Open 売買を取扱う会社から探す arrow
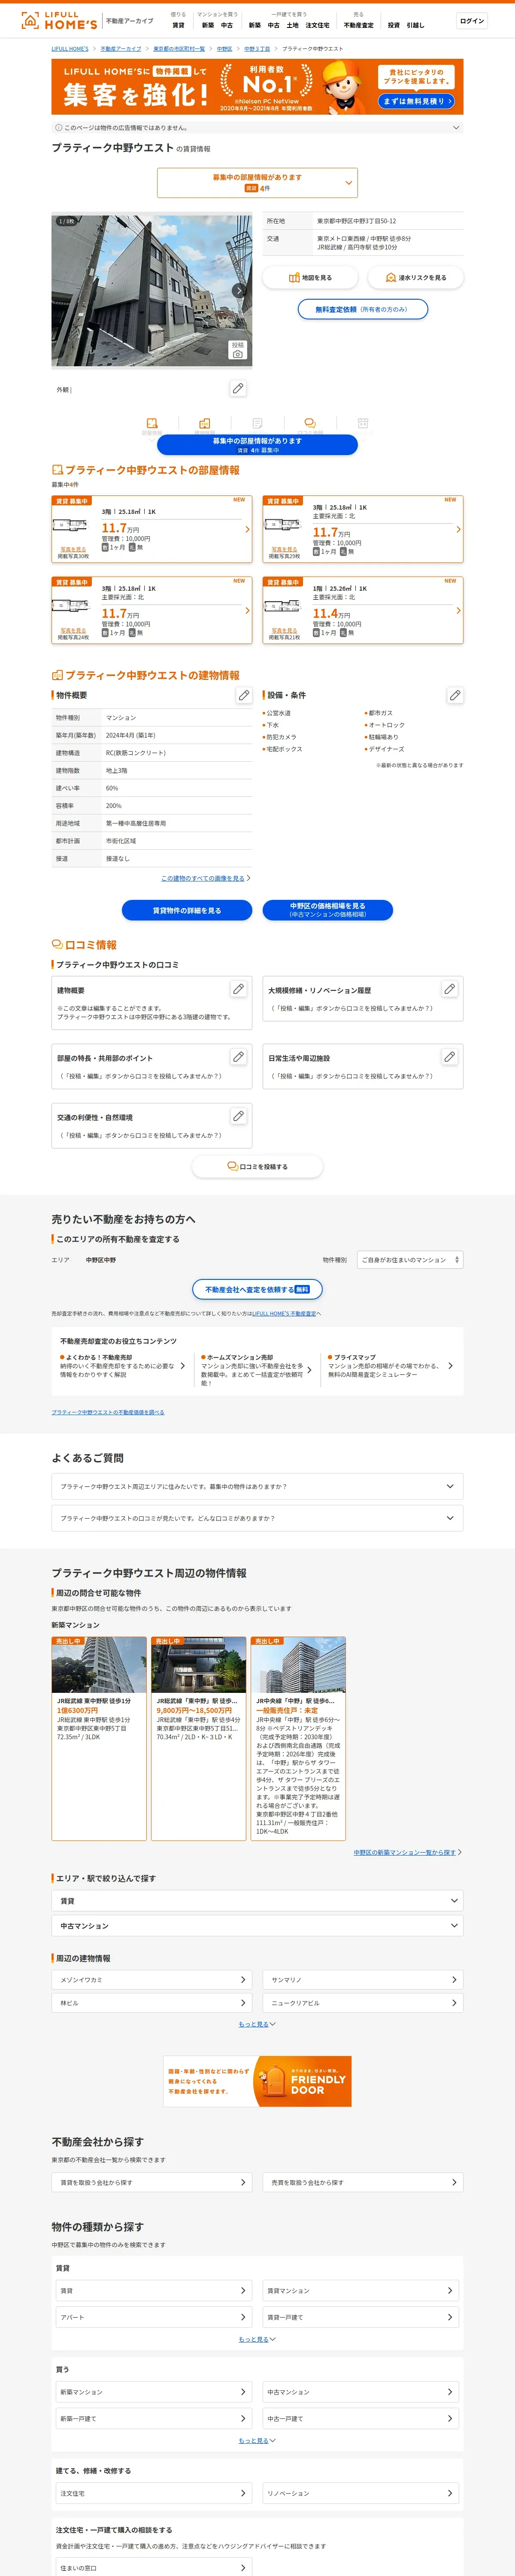The image size is (515, 2576). click(454, 2182)
